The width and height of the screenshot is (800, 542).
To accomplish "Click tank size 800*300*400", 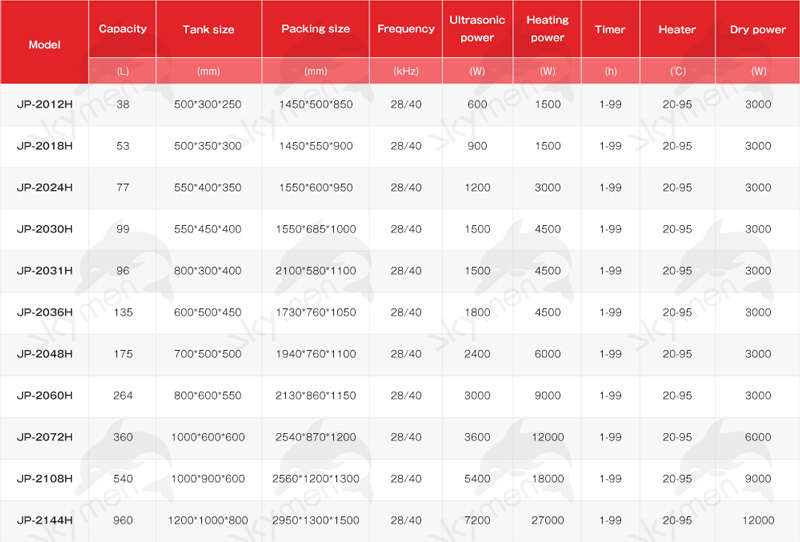I will coord(208,270).
